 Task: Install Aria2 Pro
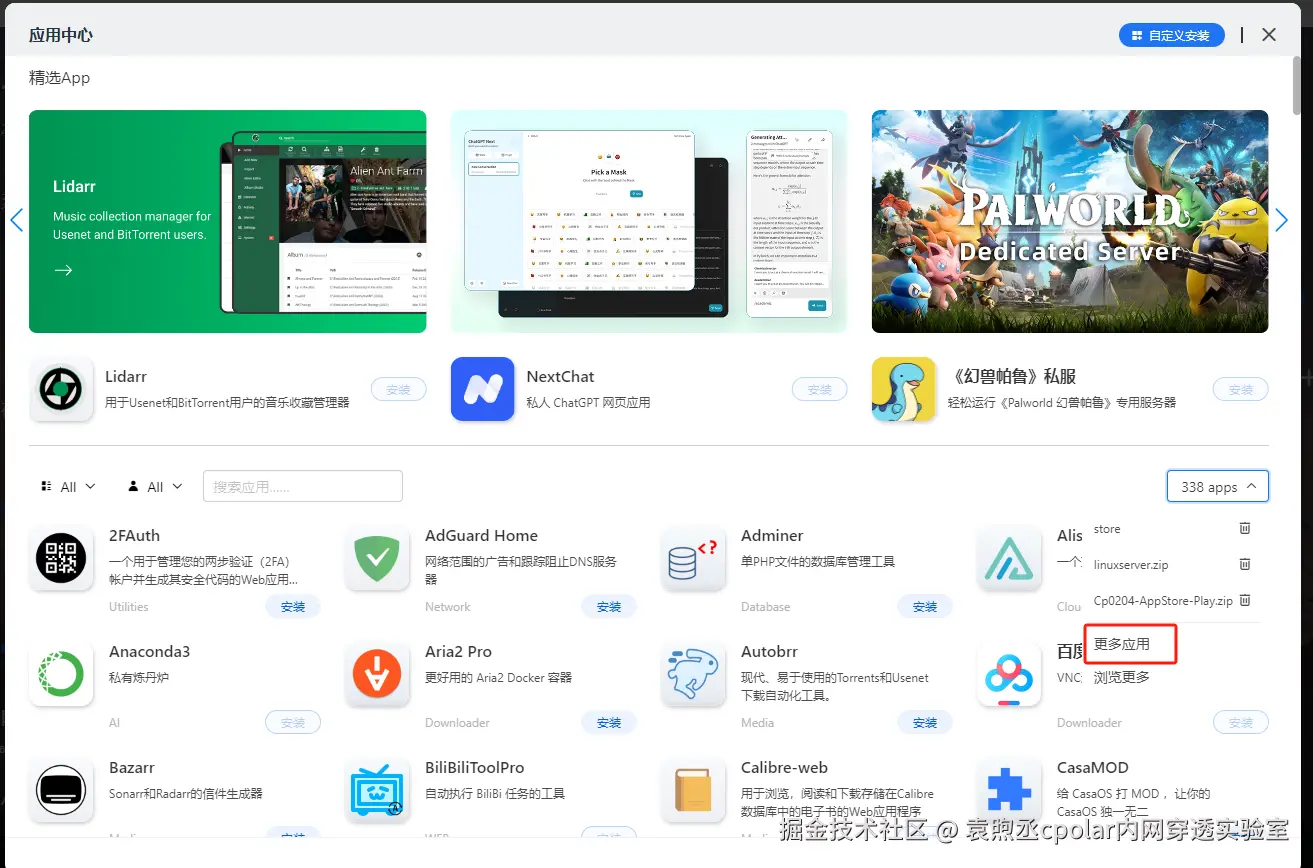[609, 722]
